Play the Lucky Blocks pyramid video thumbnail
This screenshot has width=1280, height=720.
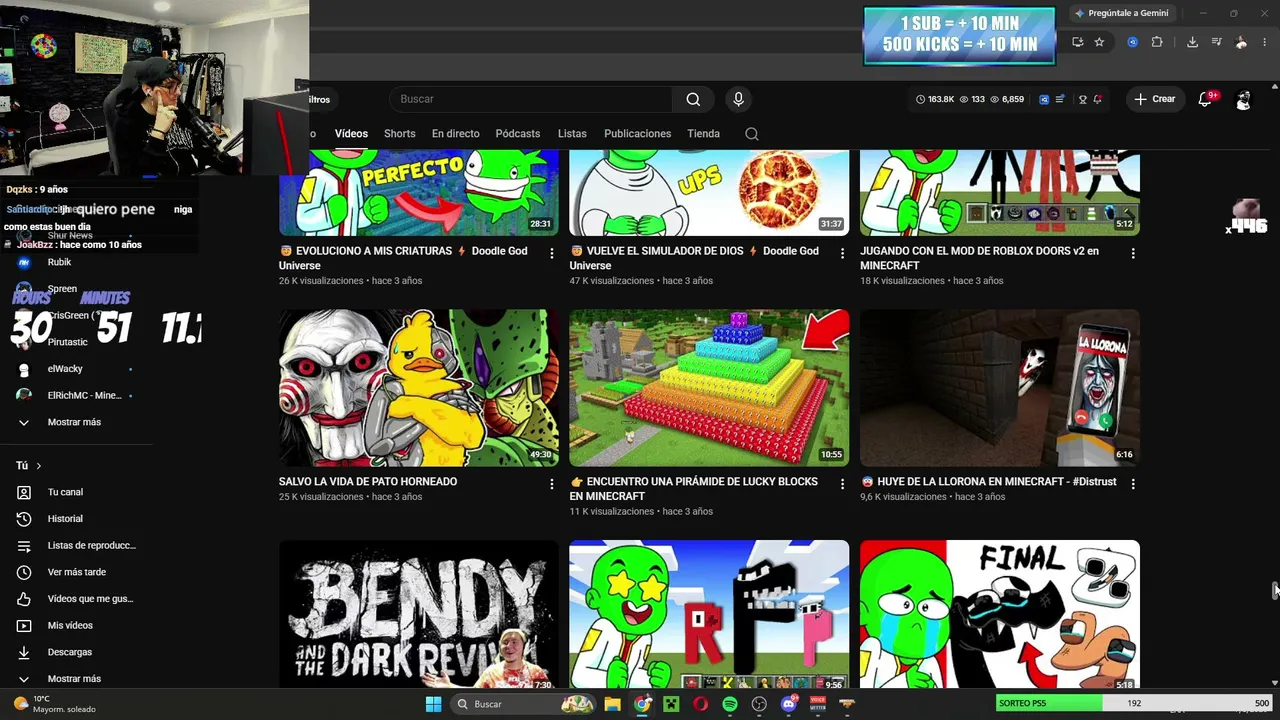pyautogui.click(x=709, y=388)
